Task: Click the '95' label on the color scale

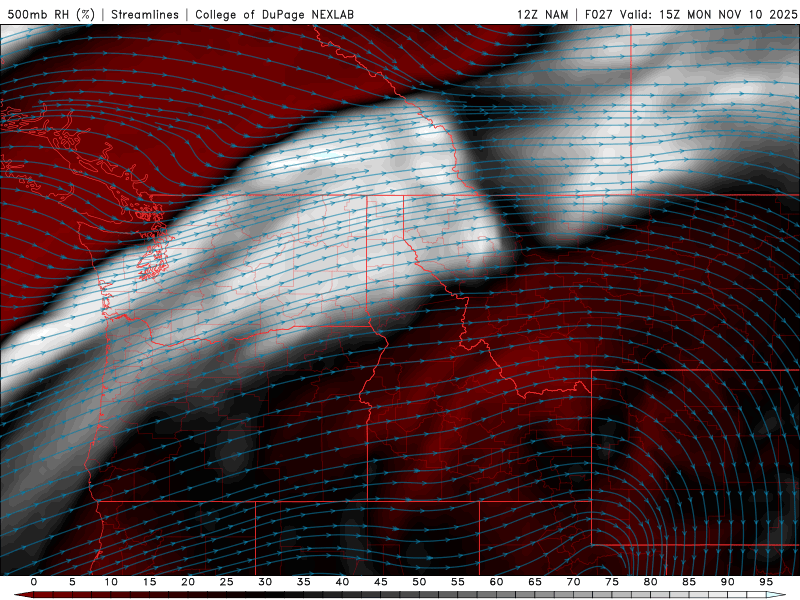Action: [x=765, y=582]
